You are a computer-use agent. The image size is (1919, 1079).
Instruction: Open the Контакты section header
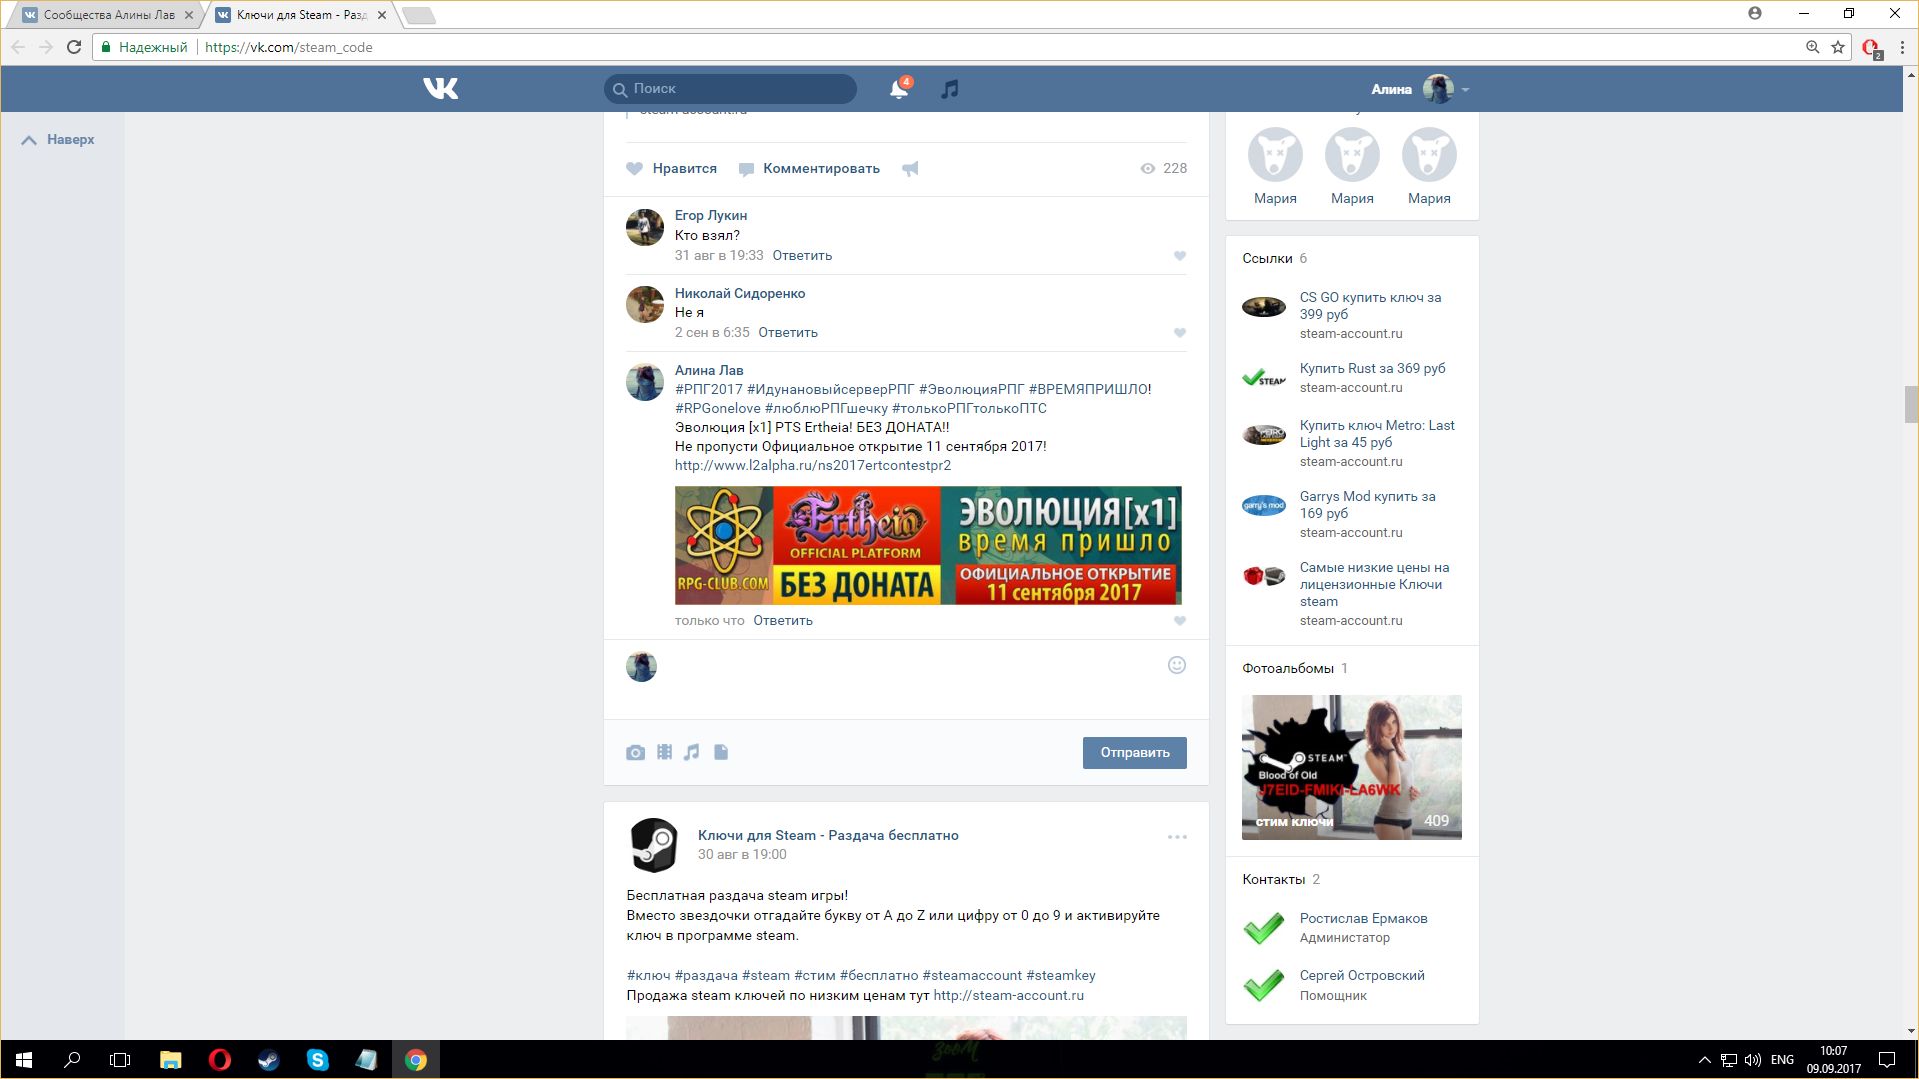(x=1281, y=880)
